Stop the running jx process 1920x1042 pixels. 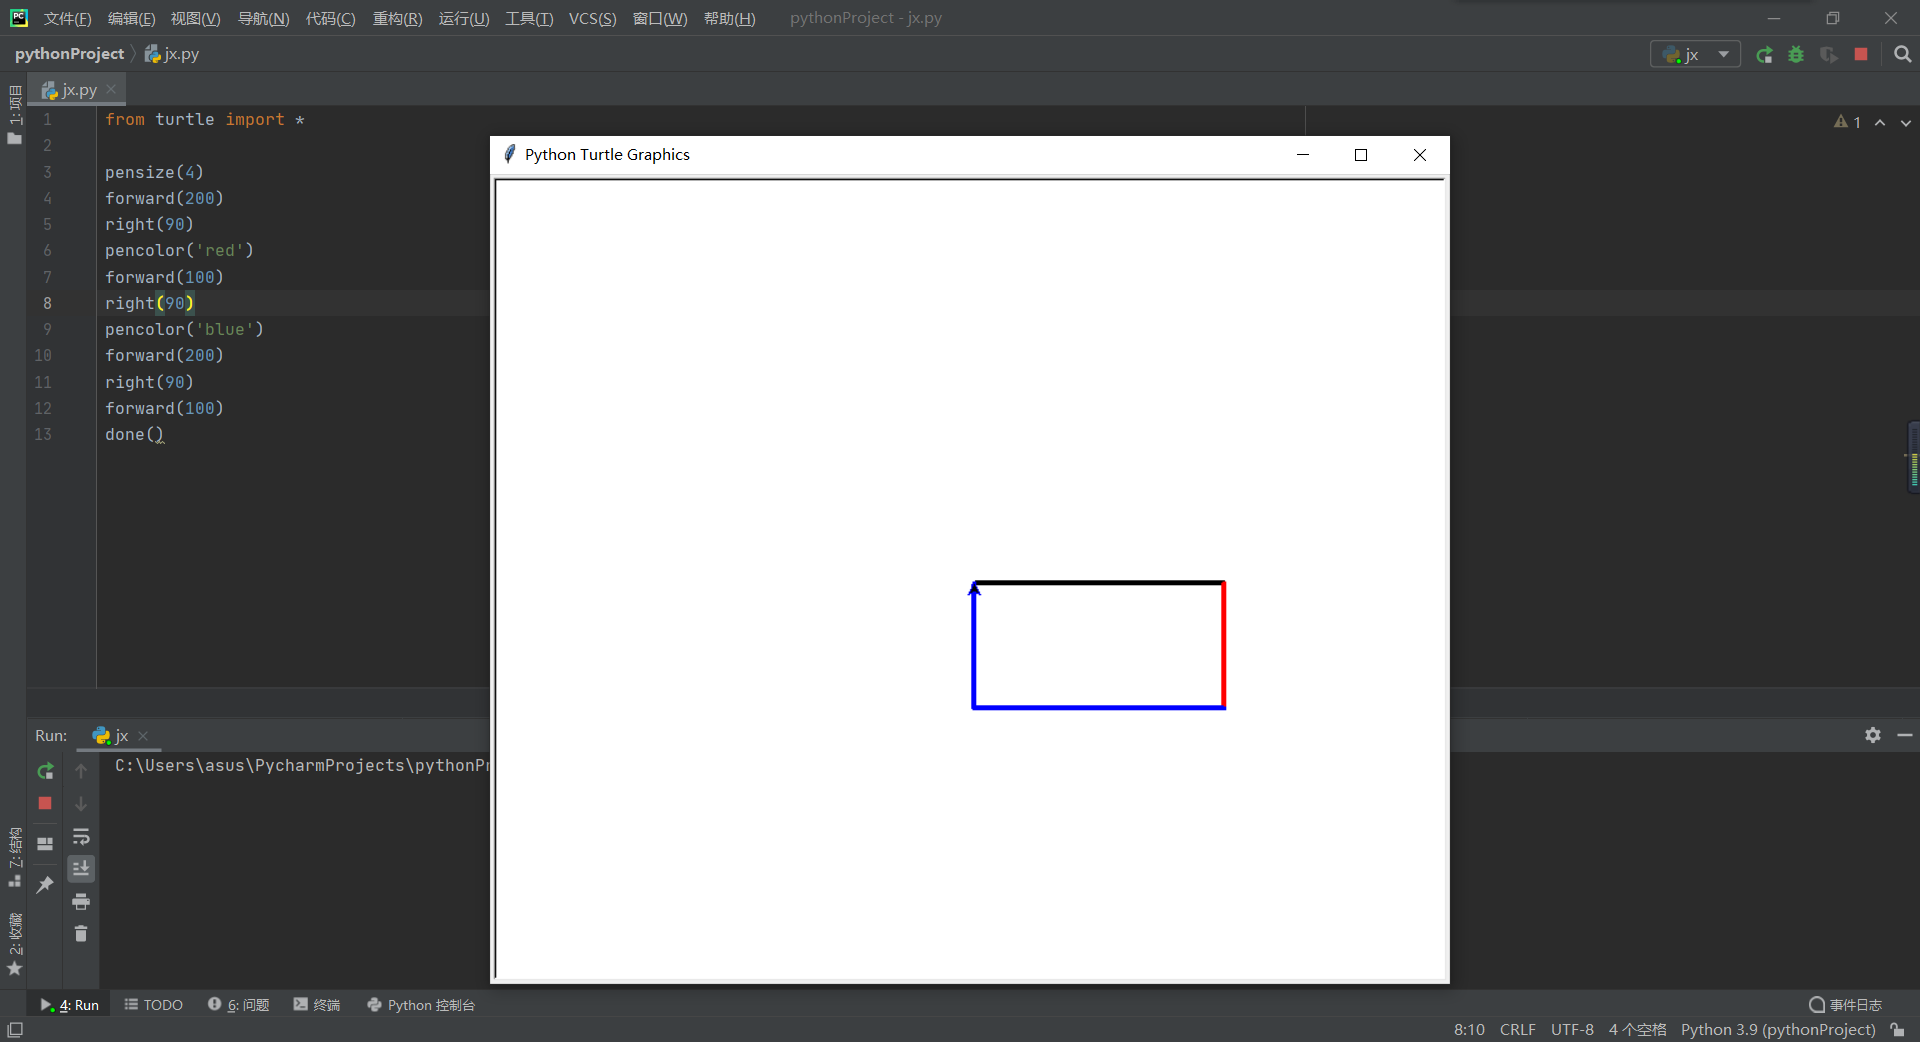pos(44,804)
